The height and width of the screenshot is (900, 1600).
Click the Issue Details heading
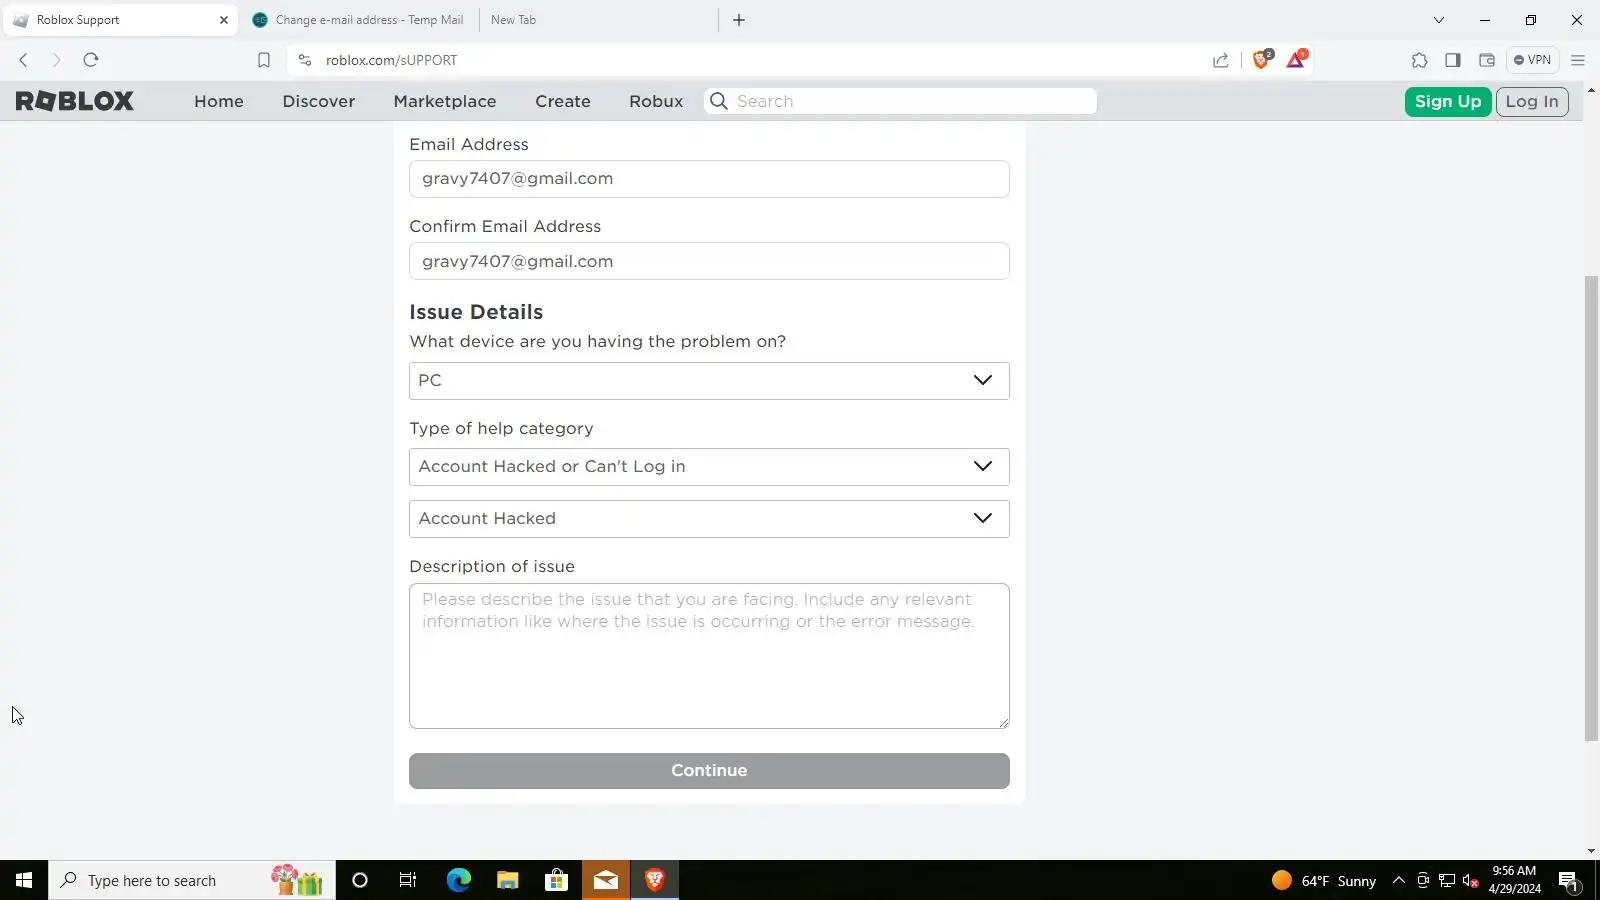(476, 312)
